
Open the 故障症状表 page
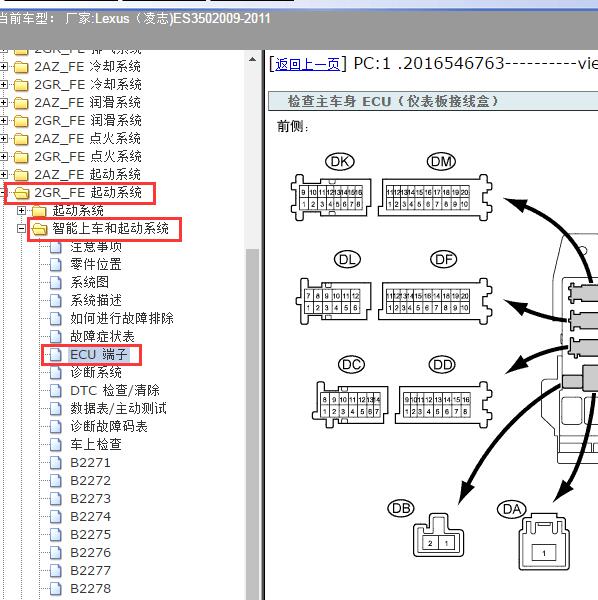pos(102,337)
